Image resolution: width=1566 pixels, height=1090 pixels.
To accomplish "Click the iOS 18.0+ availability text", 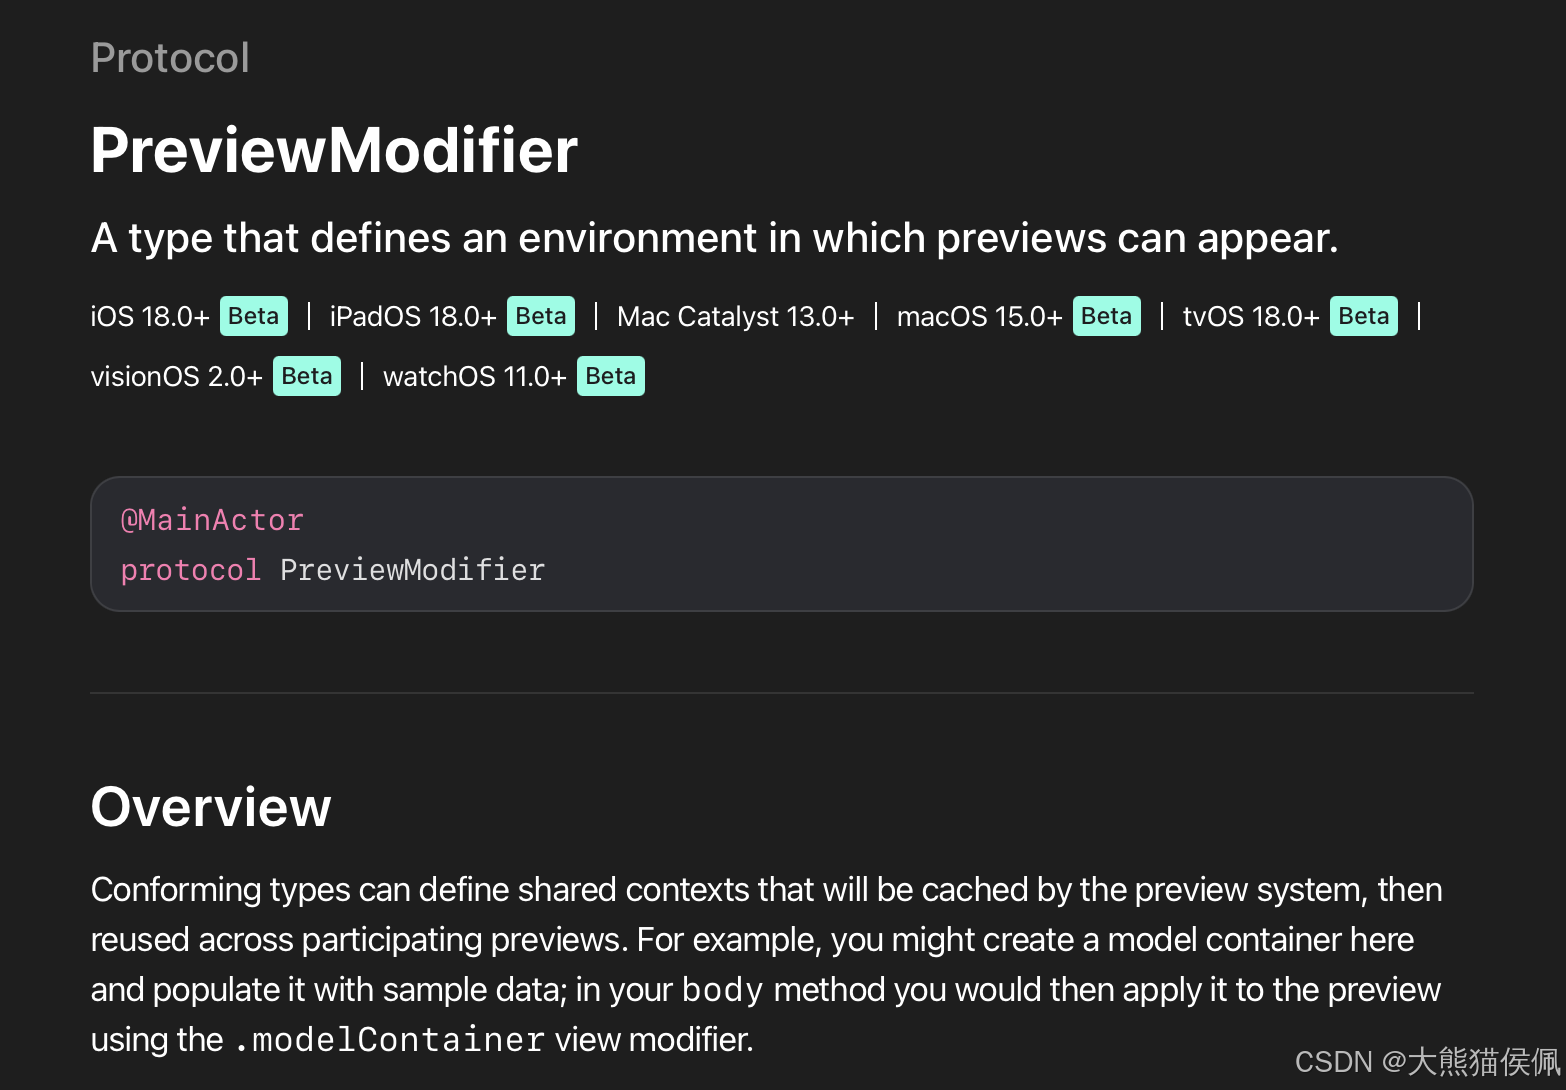I will point(150,317).
